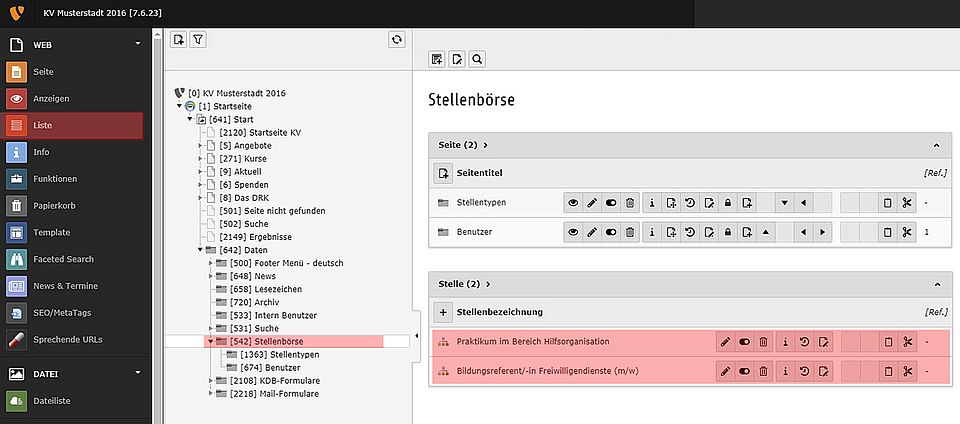Screen dimensions: 960x424
Task: Collapse the Seite (2) table section
Action: [x=935, y=145]
